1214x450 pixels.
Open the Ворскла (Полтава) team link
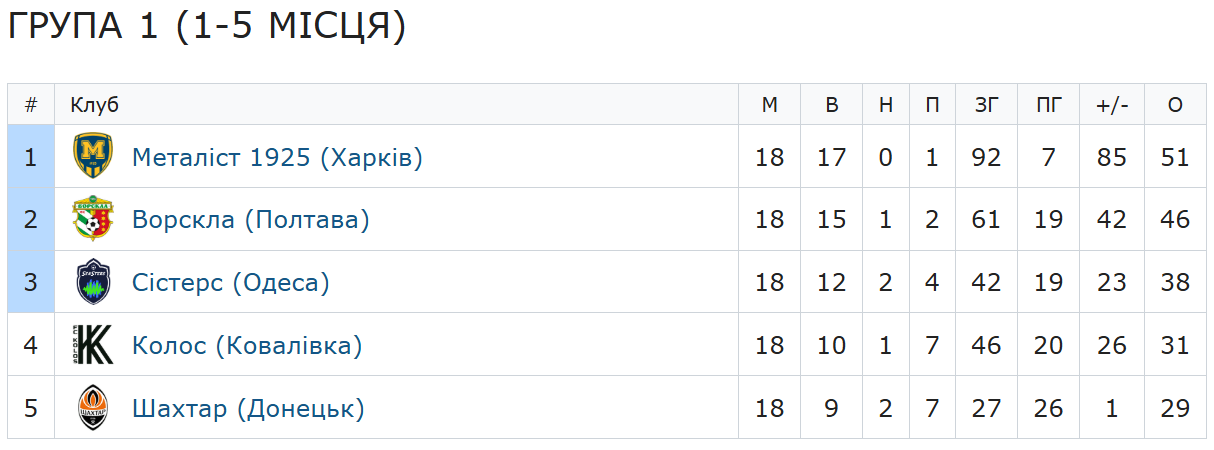click(250, 220)
